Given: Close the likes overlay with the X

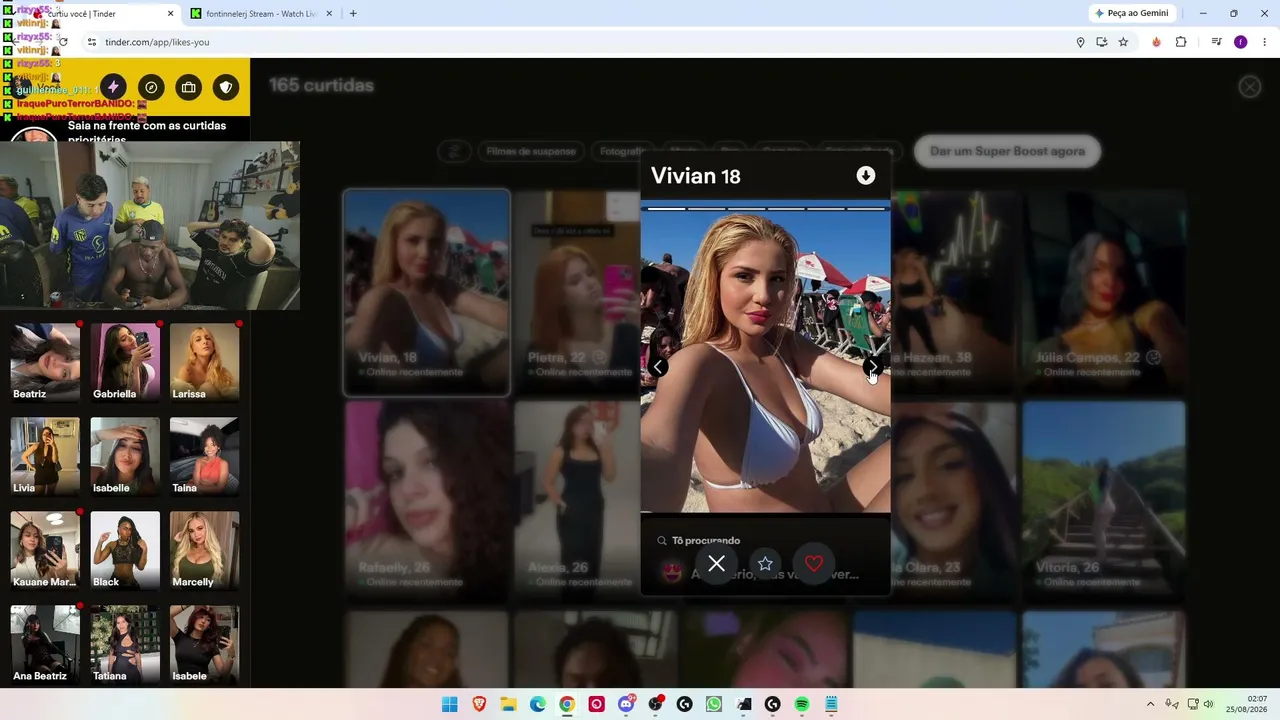Looking at the screenshot, I should tap(1250, 87).
